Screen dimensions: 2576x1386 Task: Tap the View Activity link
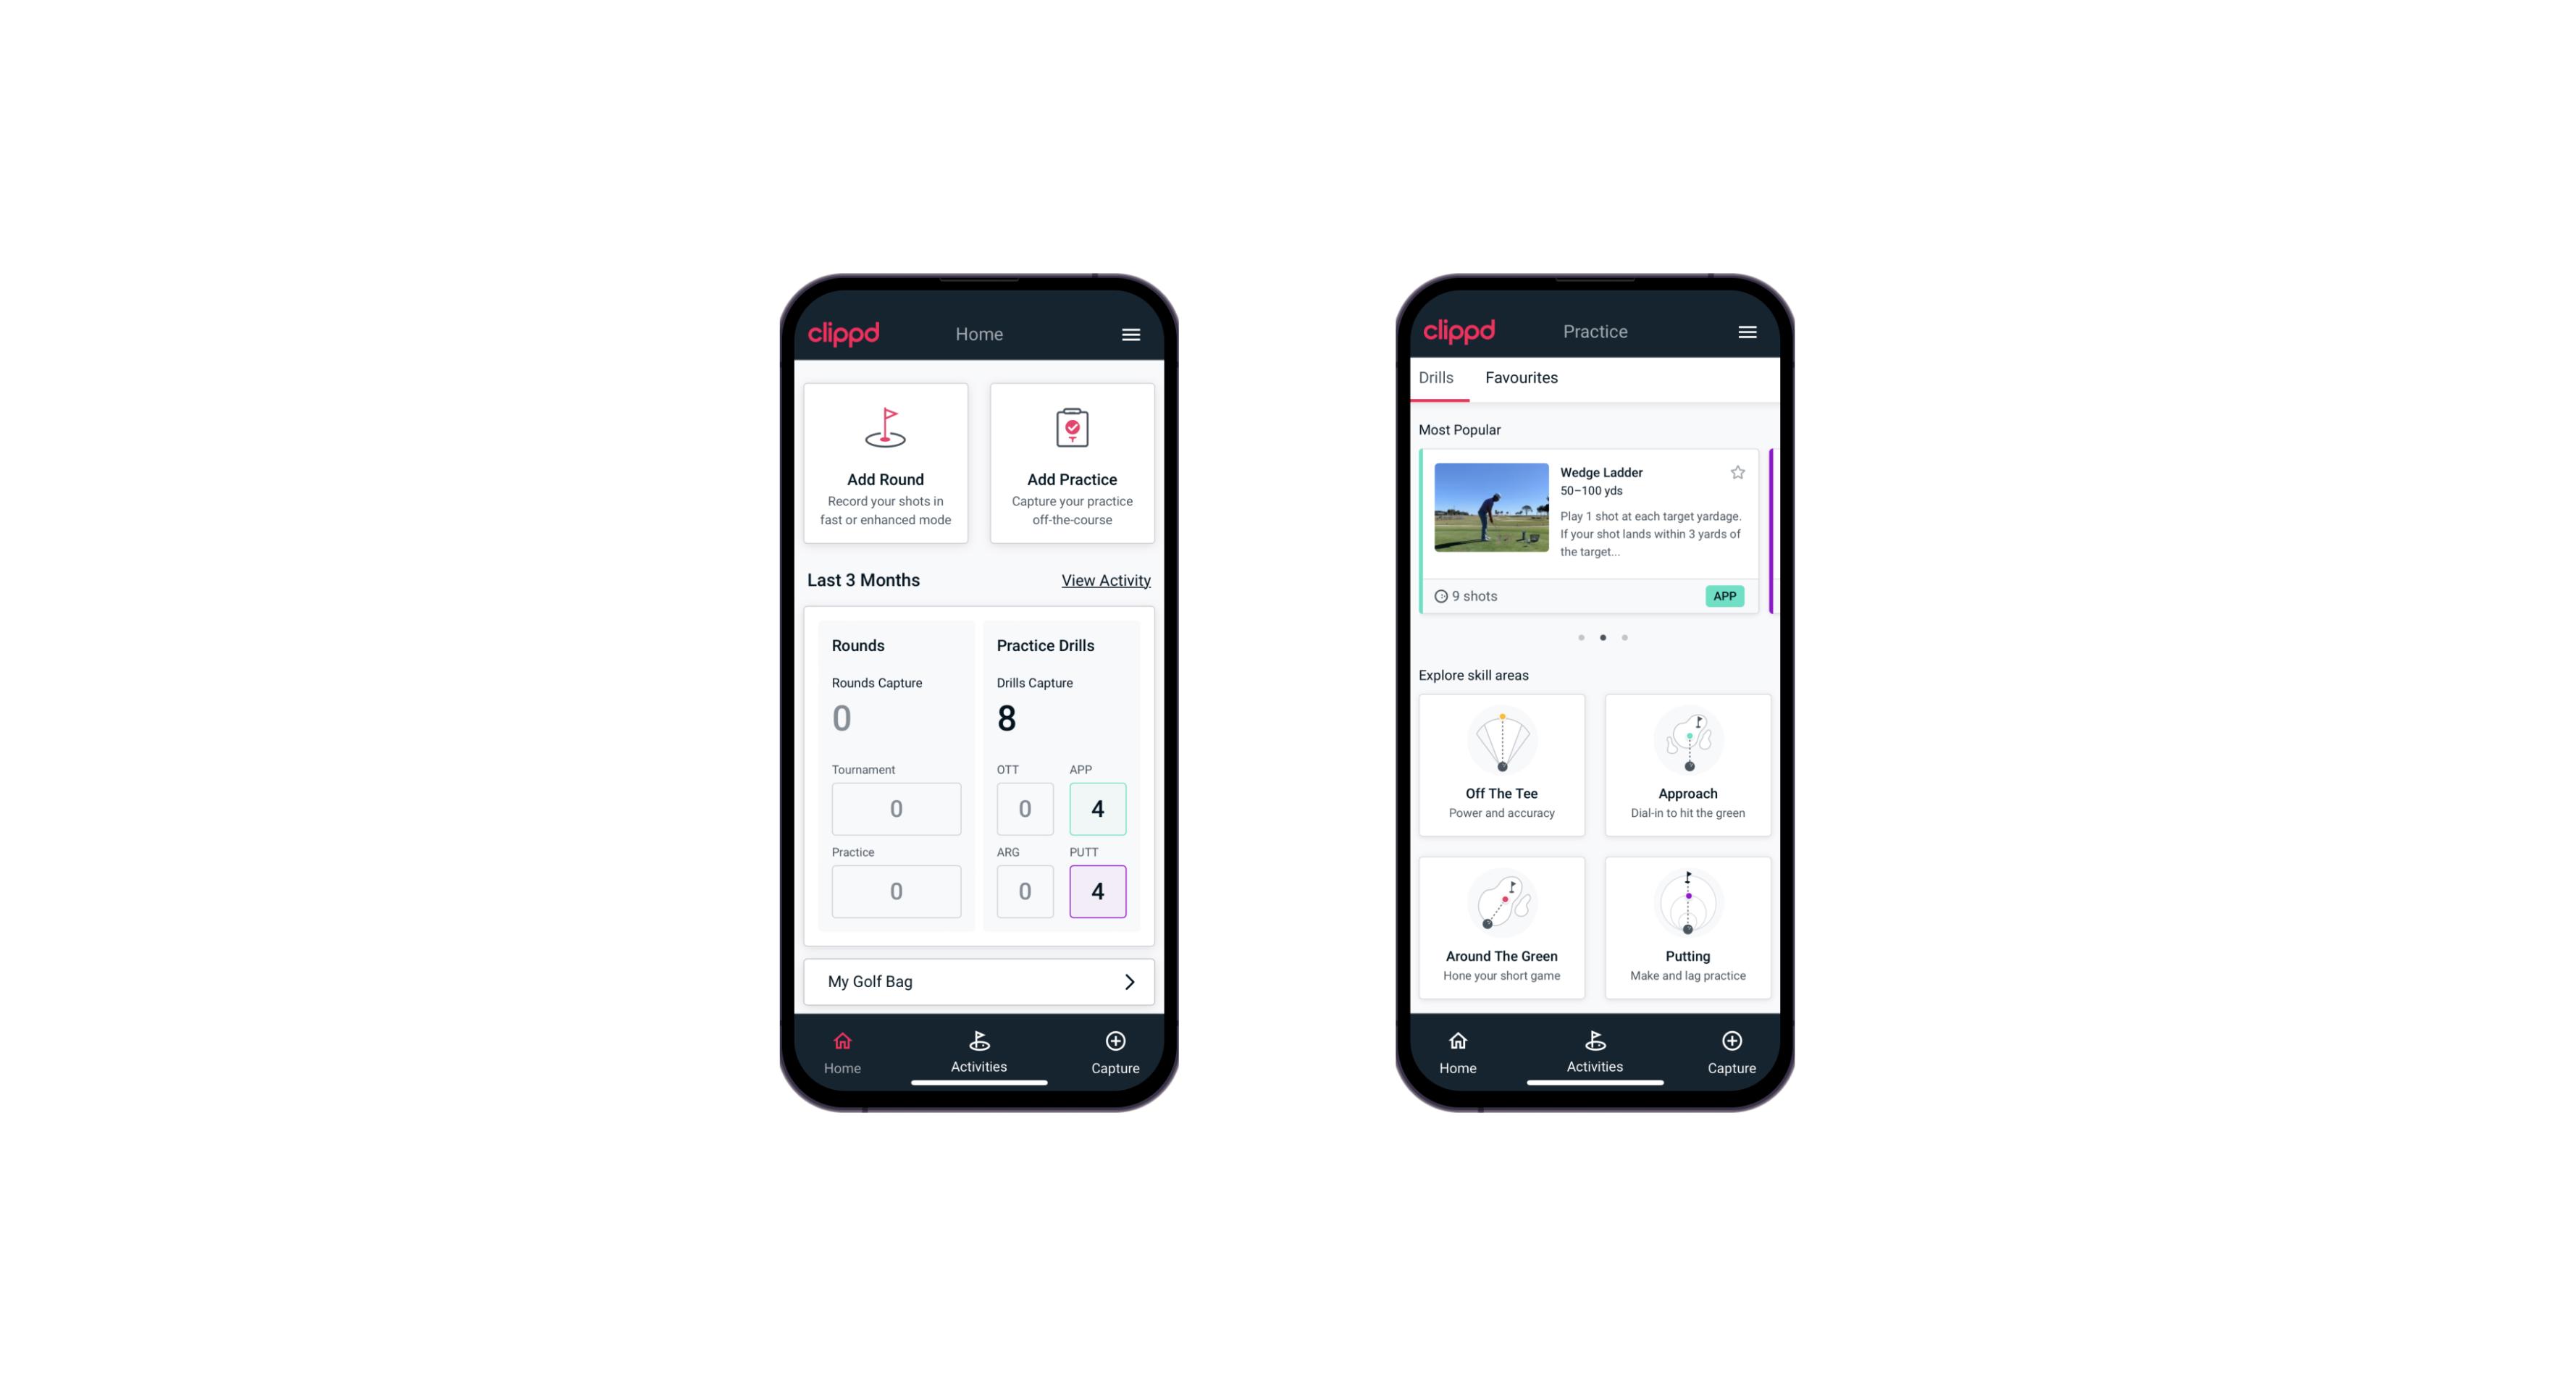pyautogui.click(x=1104, y=579)
